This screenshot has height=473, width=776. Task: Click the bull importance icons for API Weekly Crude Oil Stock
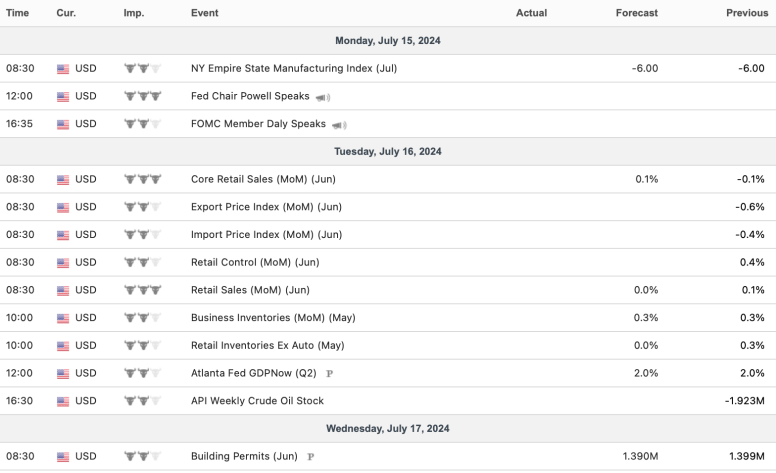coord(143,401)
